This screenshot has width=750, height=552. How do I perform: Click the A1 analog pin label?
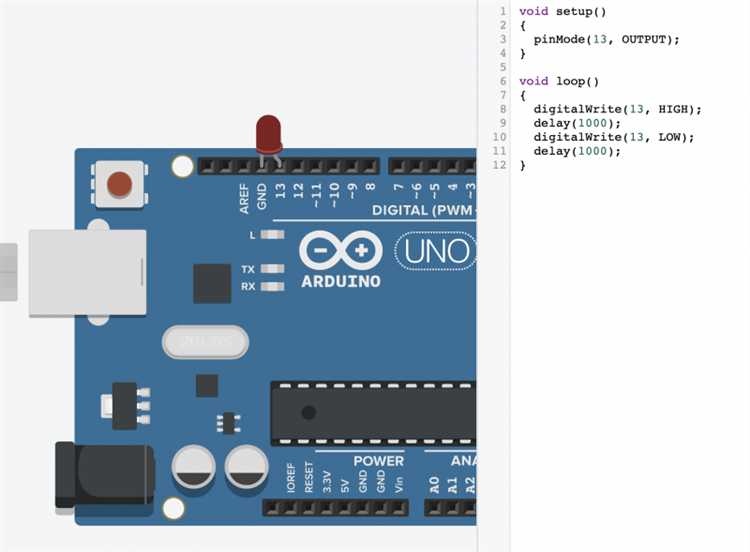pyautogui.click(x=452, y=485)
